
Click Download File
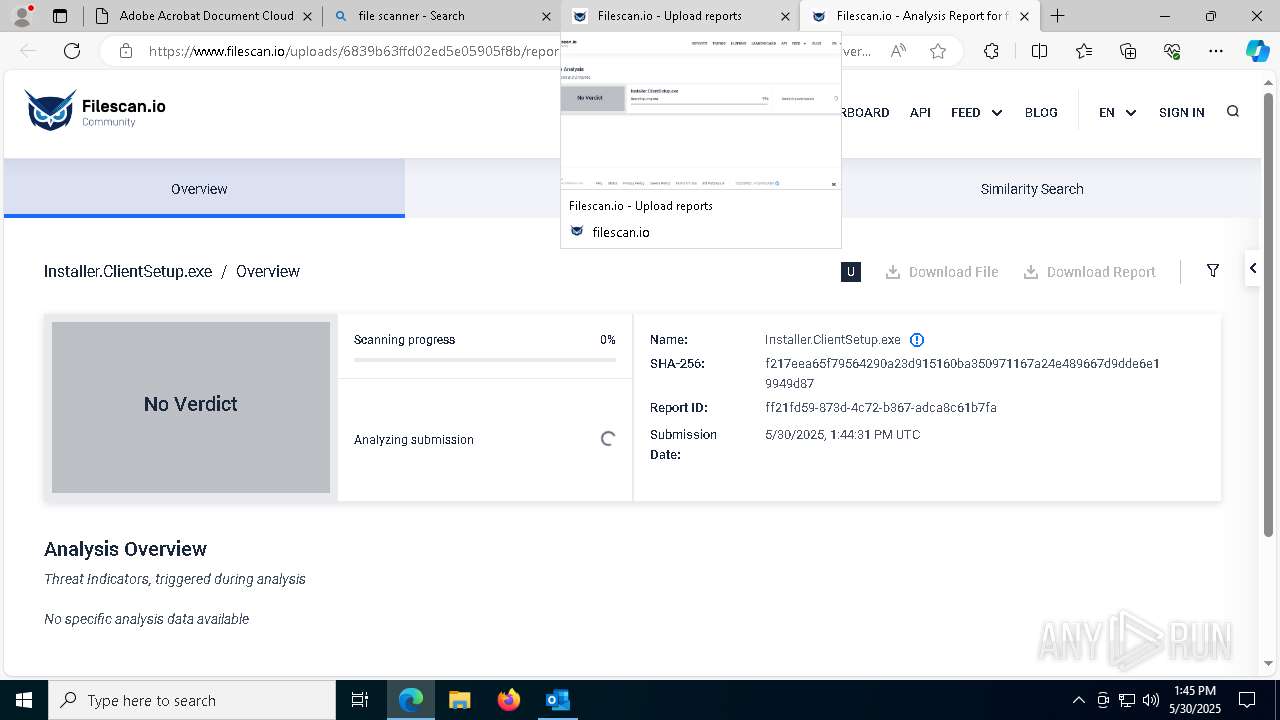pyautogui.click(x=942, y=272)
